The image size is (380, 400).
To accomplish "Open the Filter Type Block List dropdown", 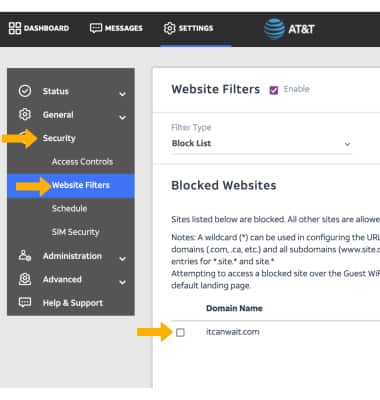I will [261, 144].
